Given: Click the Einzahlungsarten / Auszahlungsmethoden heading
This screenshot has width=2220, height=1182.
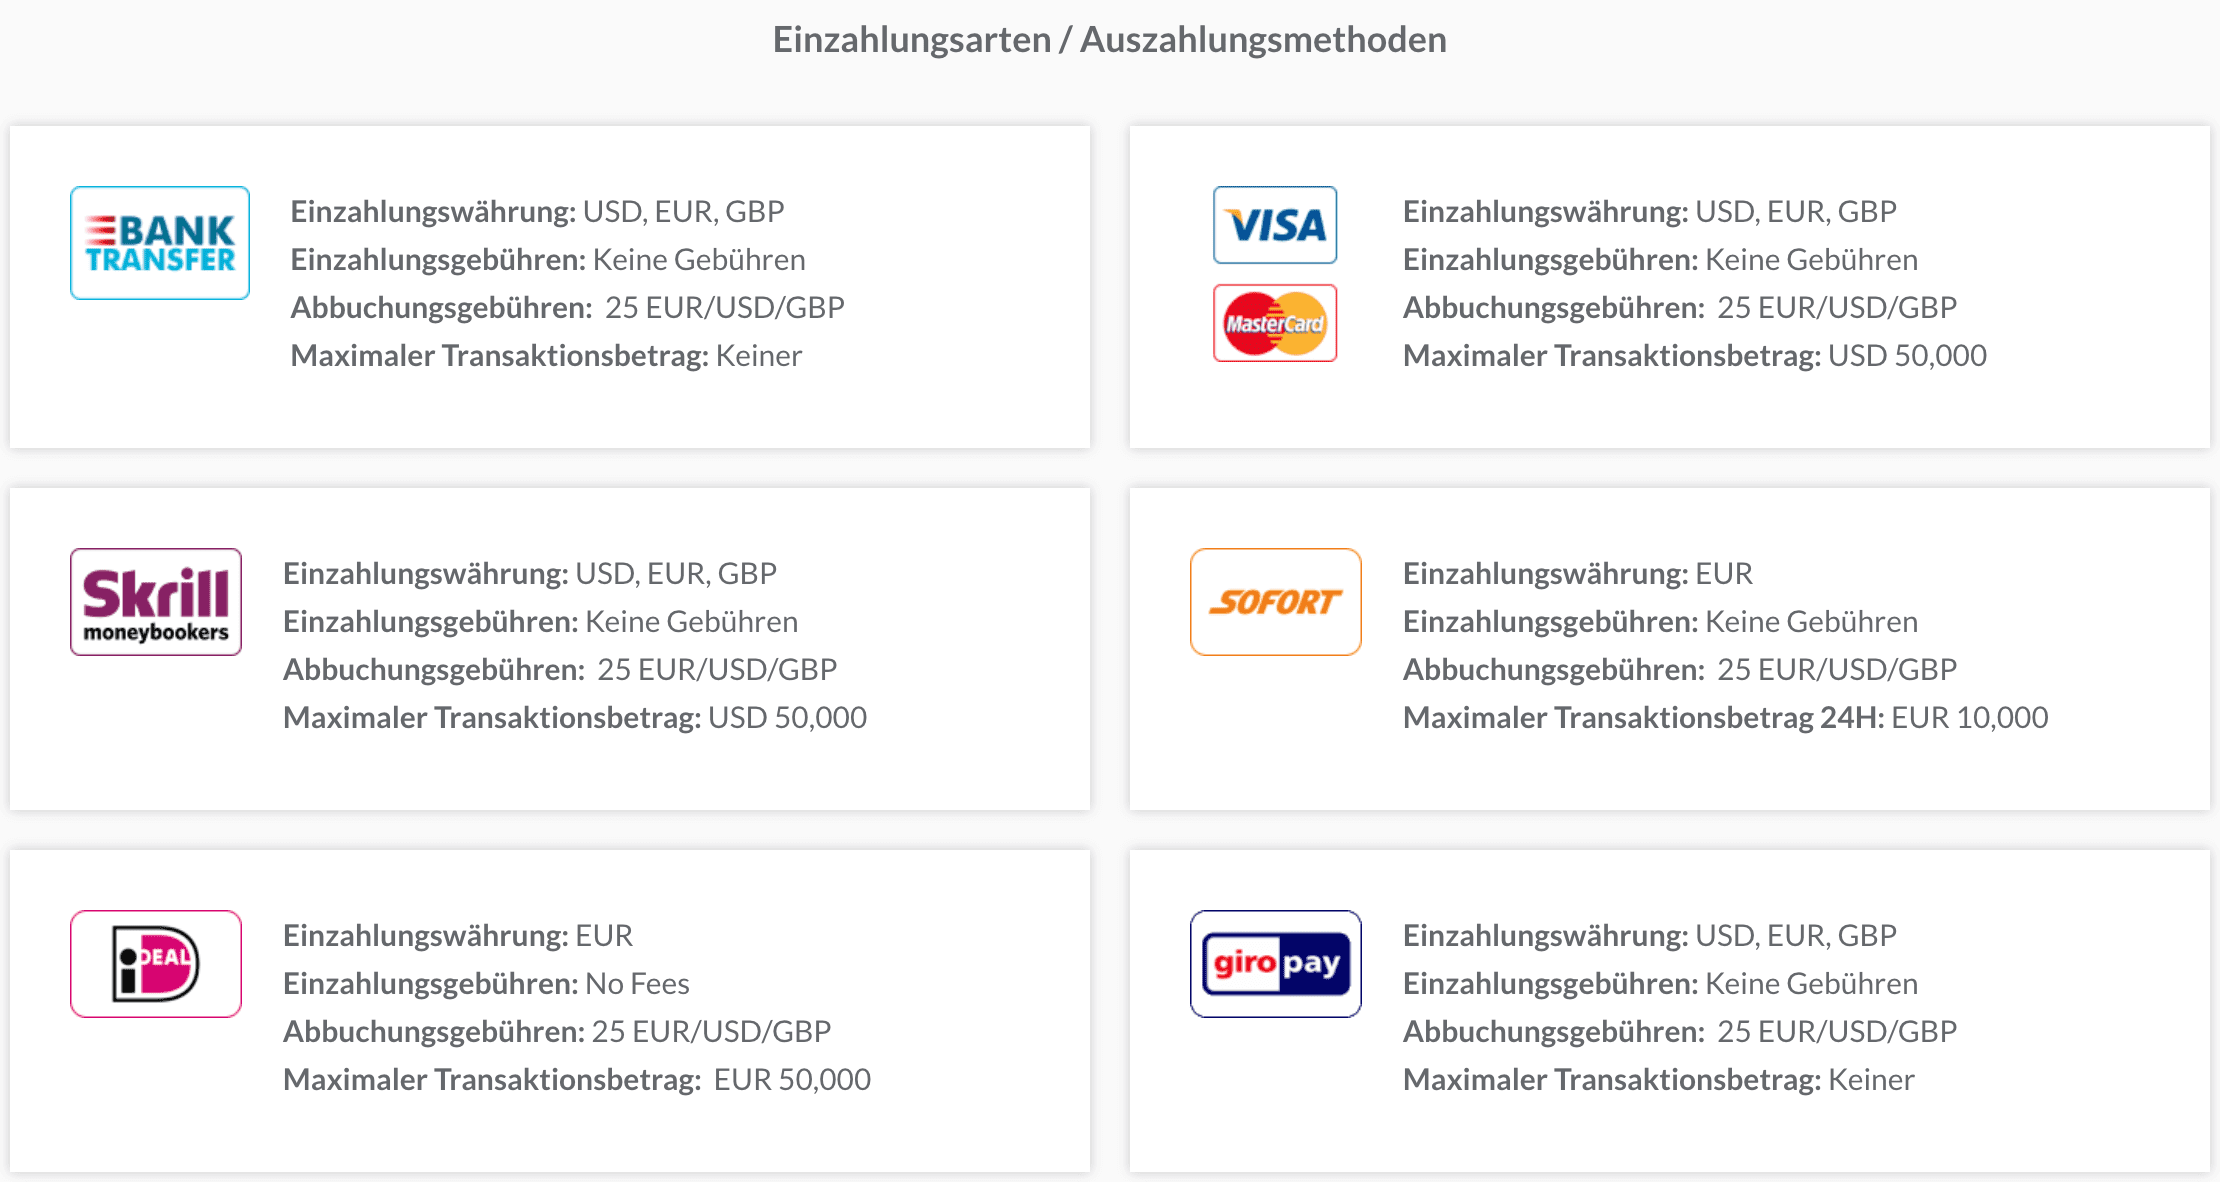Looking at the screenshot, I should coord(1110,40).
